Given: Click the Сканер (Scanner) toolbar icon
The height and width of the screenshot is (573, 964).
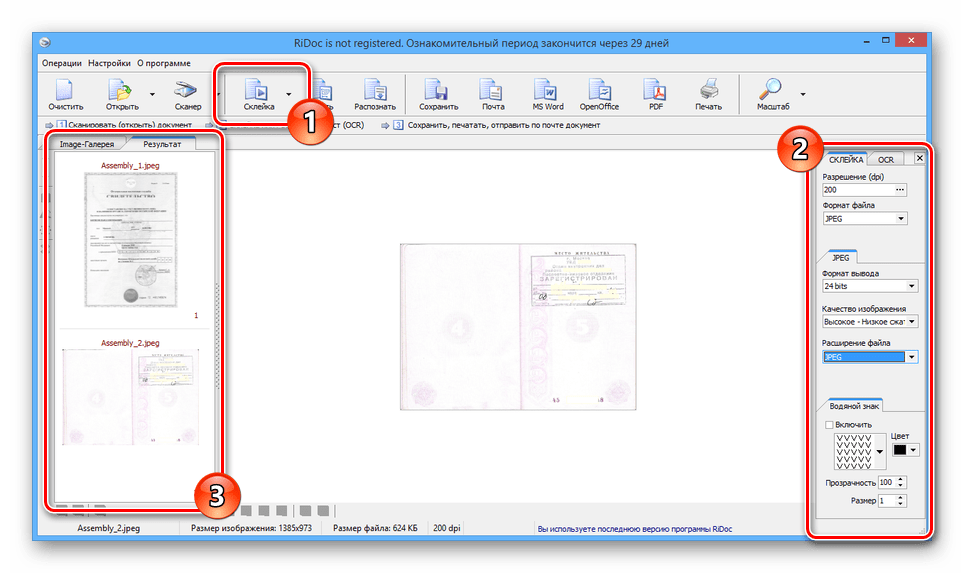Looking at the screenshot, I should pyautogui.click(x=188, y=94).
